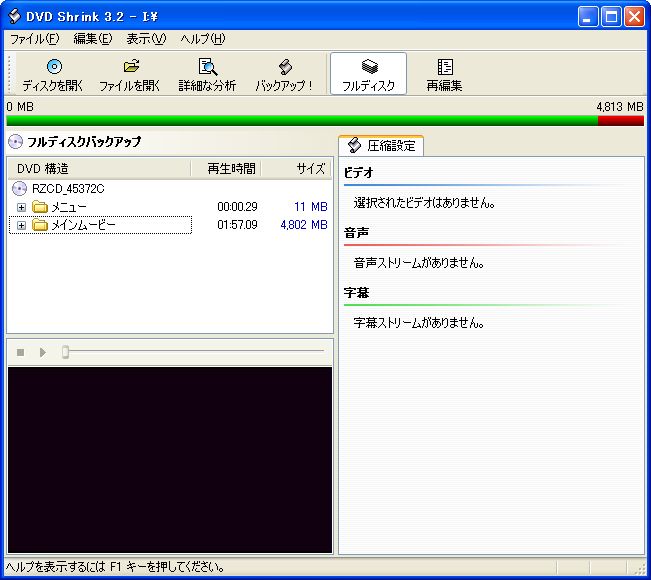Select フルディスク (Full Disc) mode

click(x=368, y=74)
